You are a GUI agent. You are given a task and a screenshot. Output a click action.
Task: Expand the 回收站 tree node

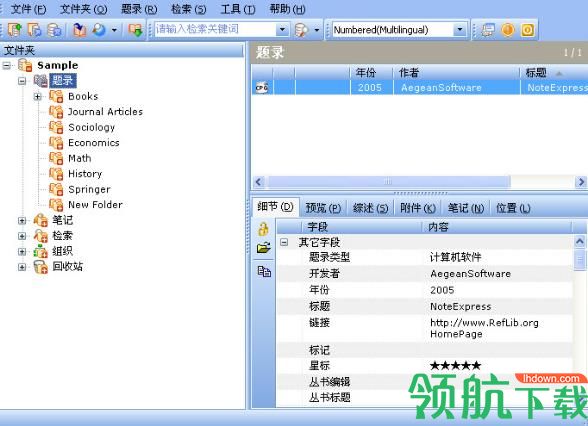point(22,267)
